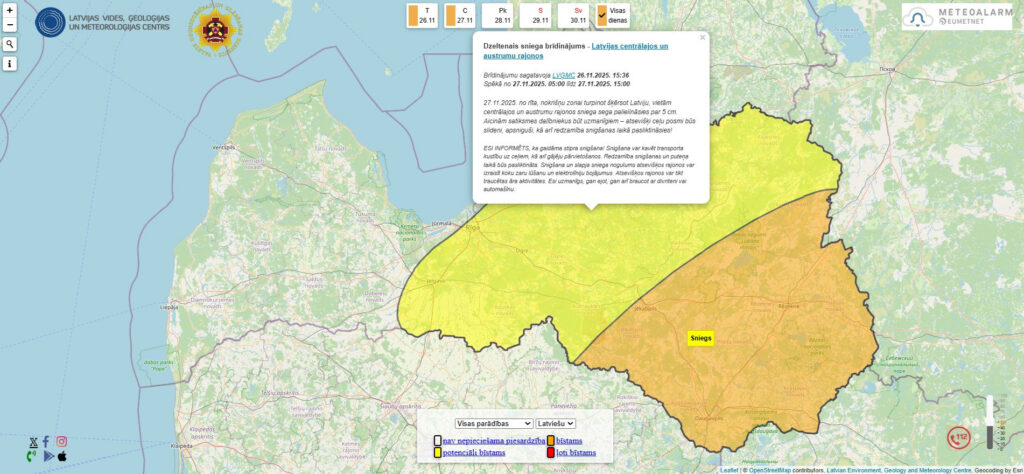1024x474 pixels.
Task: Switch to the C 27.11 day tab
Action: click(463, 15)
